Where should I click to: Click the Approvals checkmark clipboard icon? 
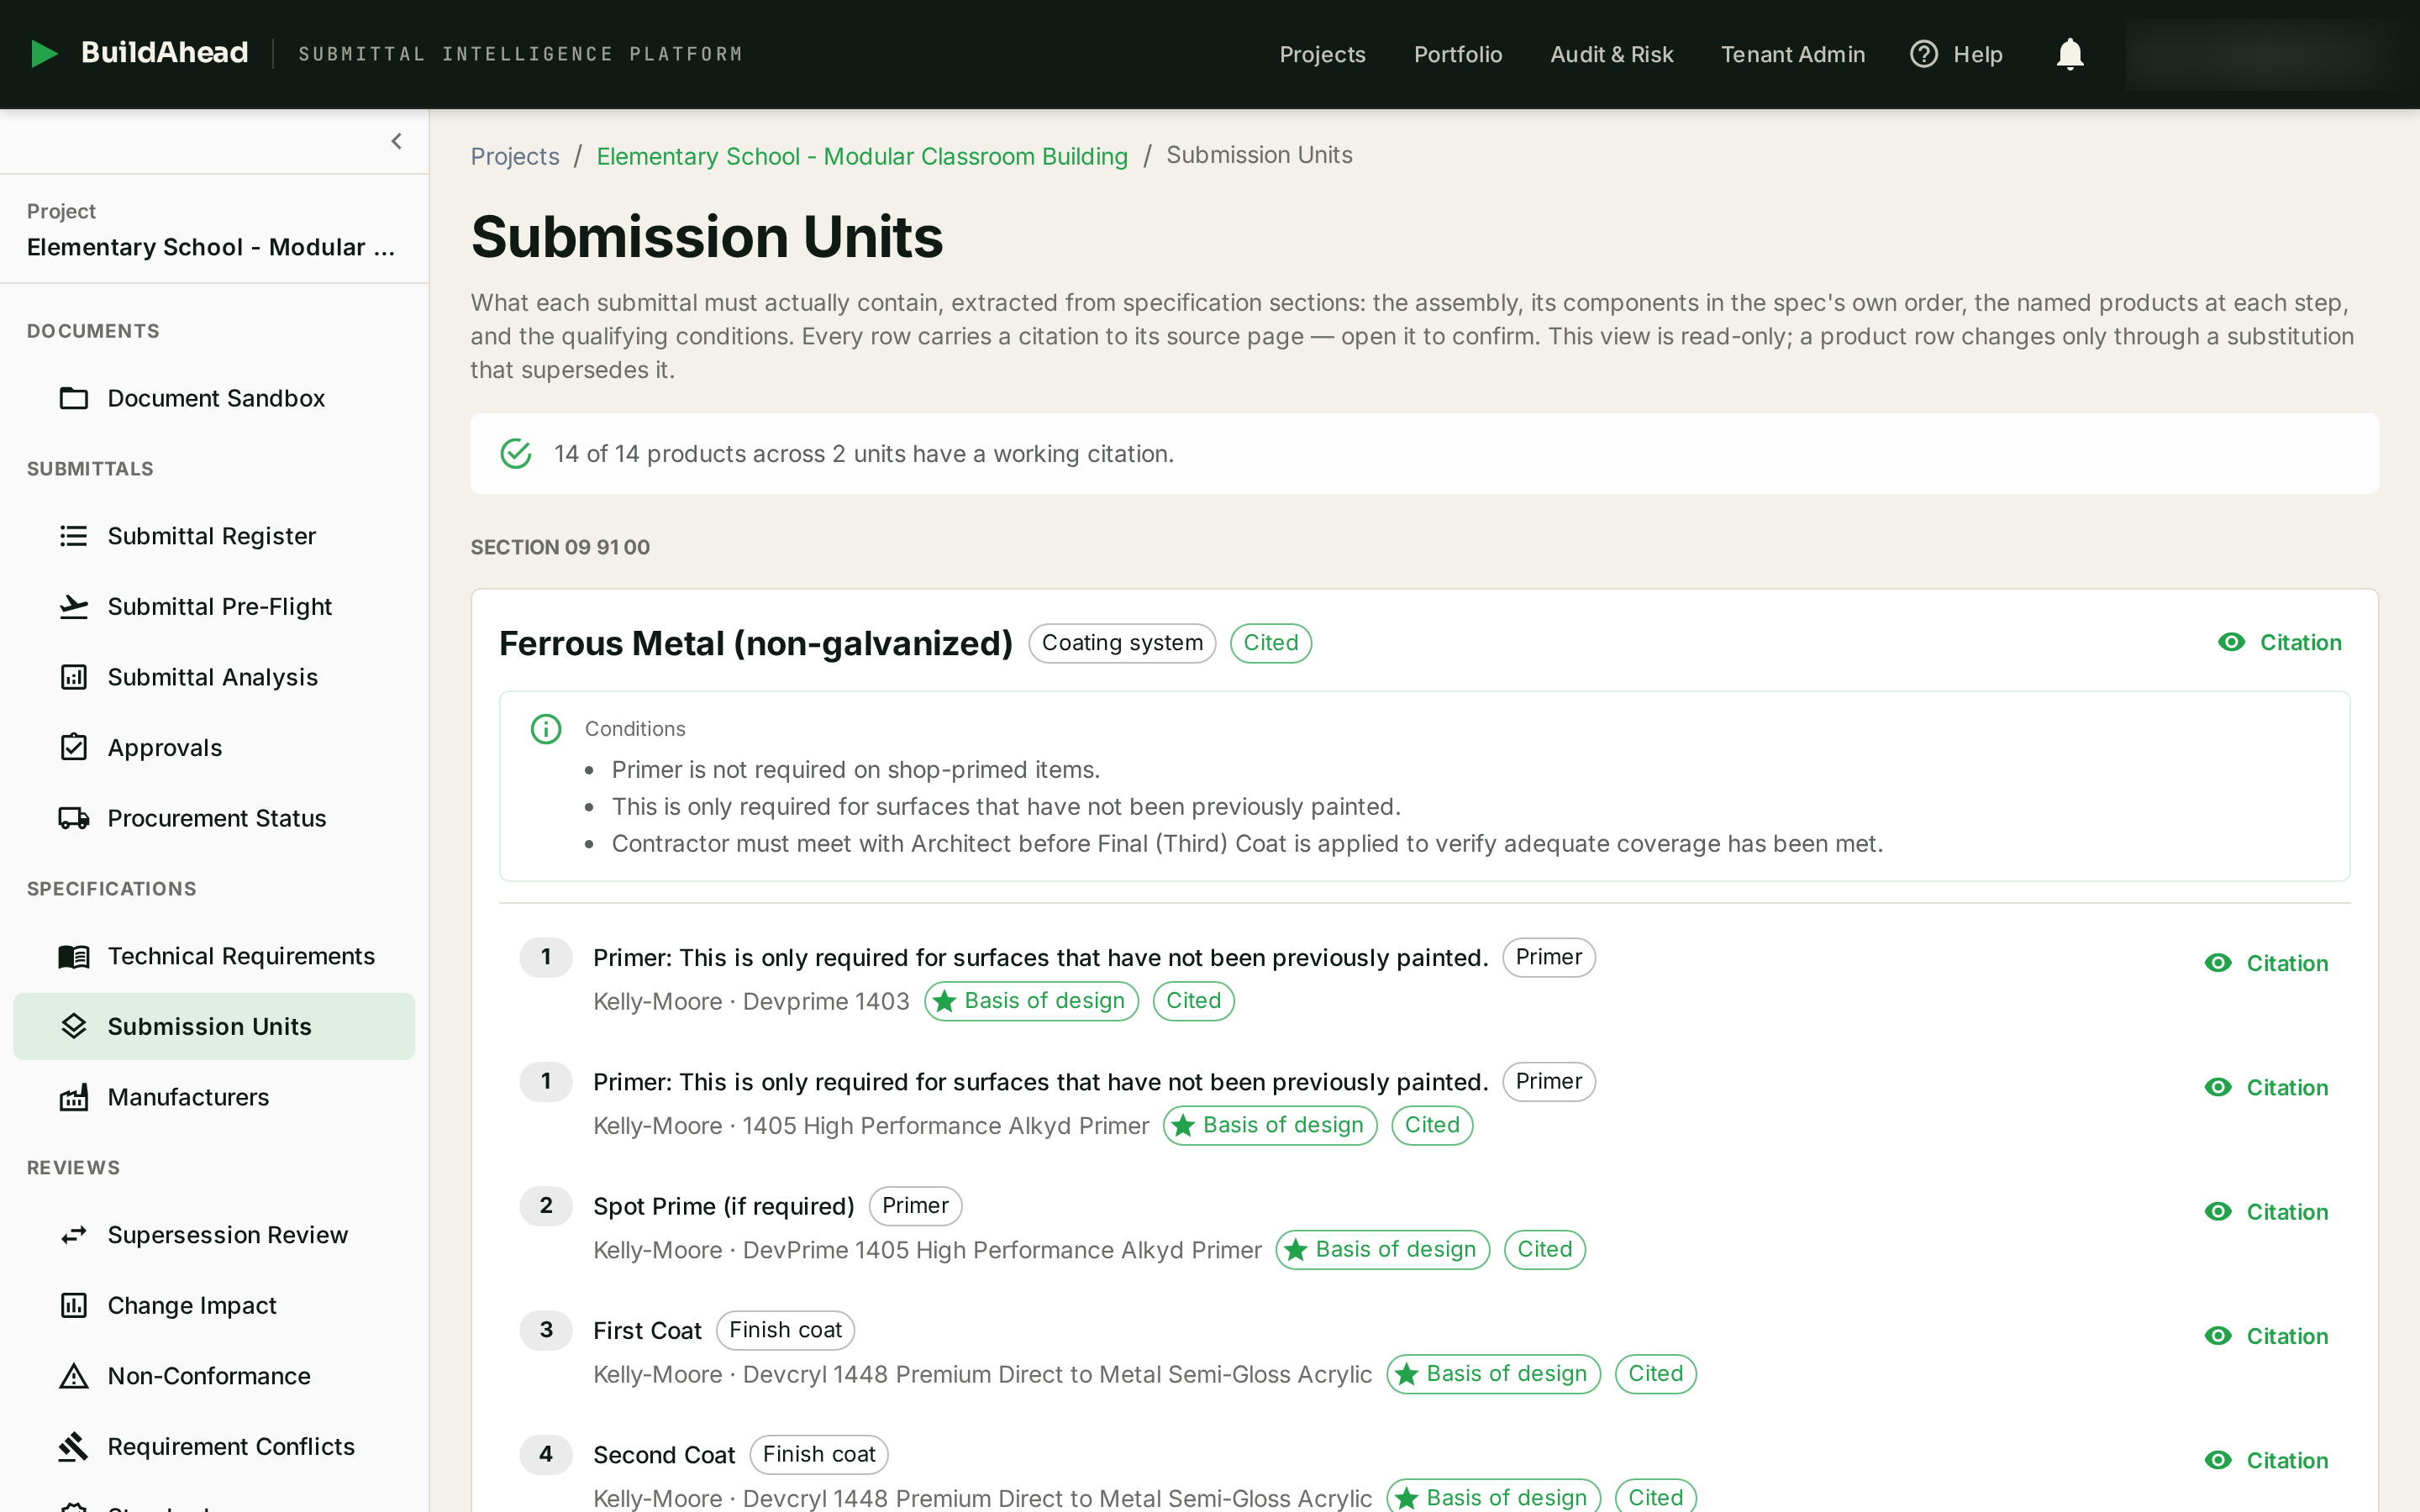(x=74, y=747)
